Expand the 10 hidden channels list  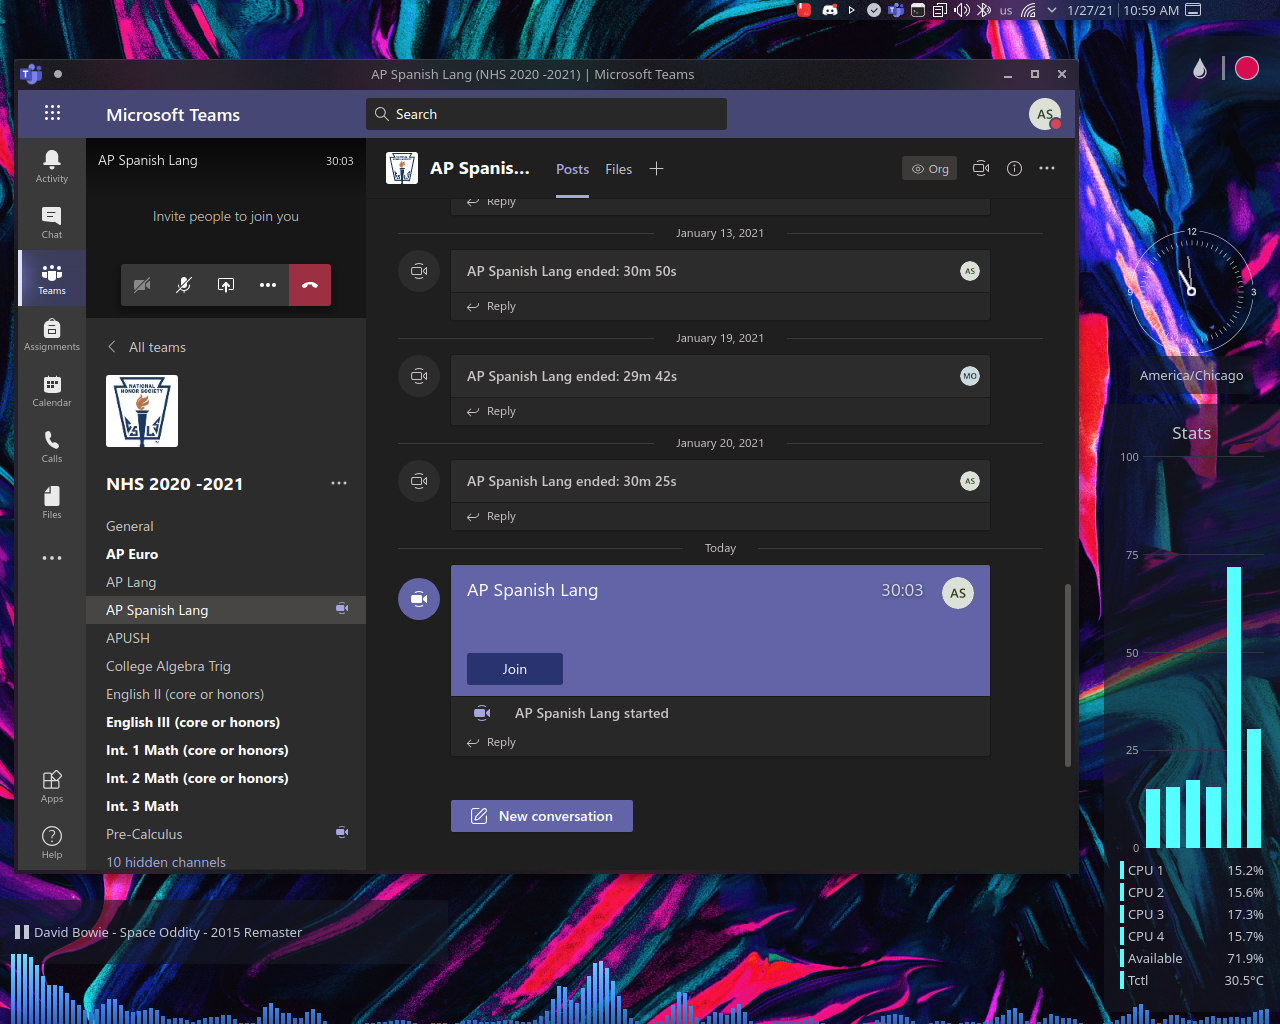(x=166, y=862)
